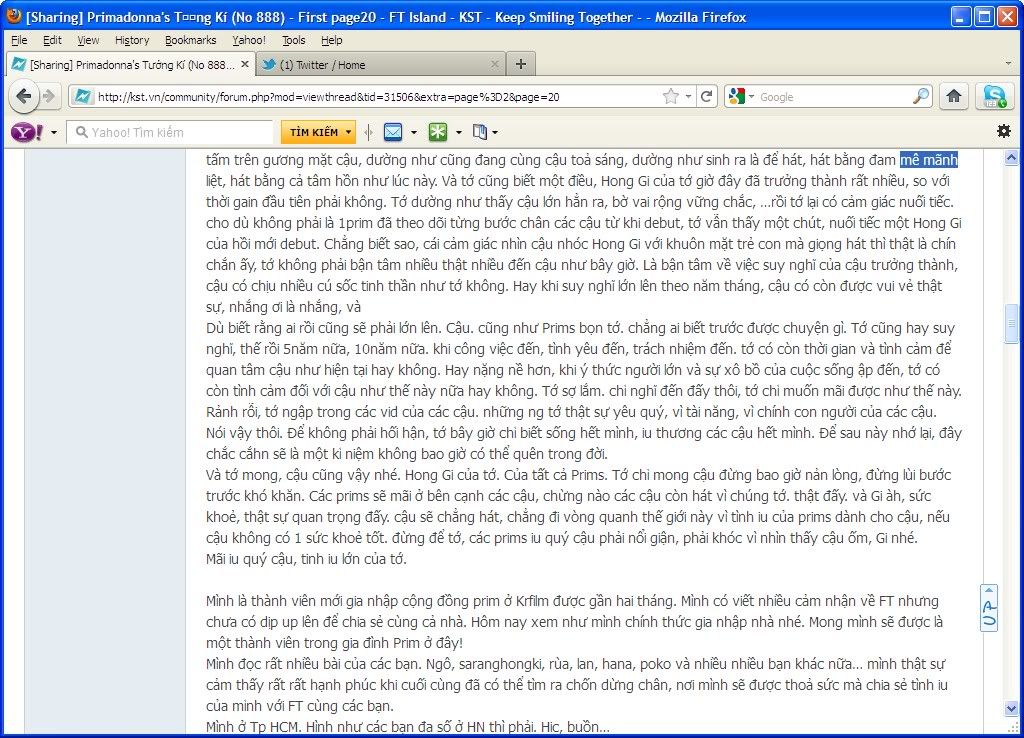Click the site identity favicon in the address bar
Viewport: 1024px width, 738px height.
pos(82,97)
